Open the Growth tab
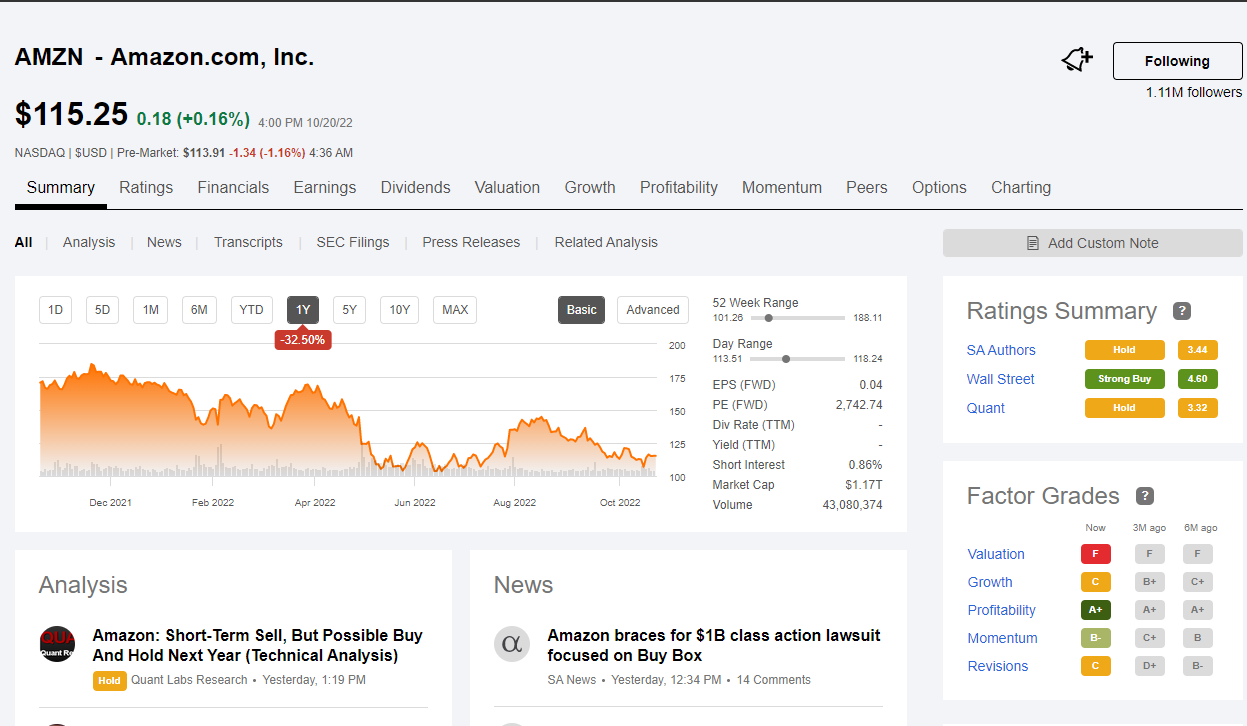 590,187
